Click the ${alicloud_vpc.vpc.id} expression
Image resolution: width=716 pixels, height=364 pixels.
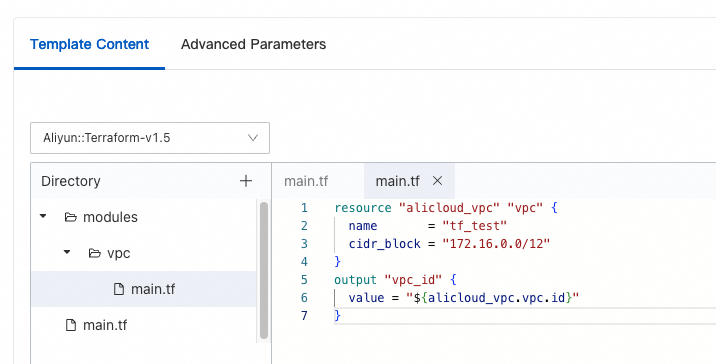[493, 298]
